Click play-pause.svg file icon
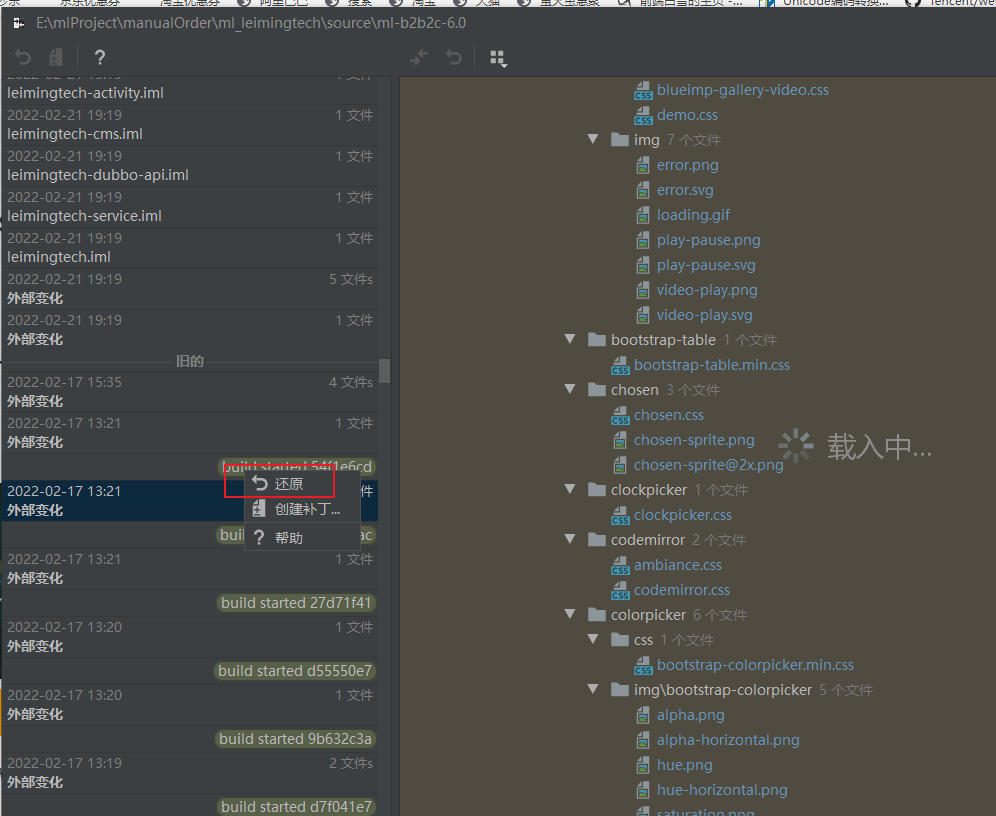Image resolution: width=996 pixels, height=816 pixels. [643, 265]
